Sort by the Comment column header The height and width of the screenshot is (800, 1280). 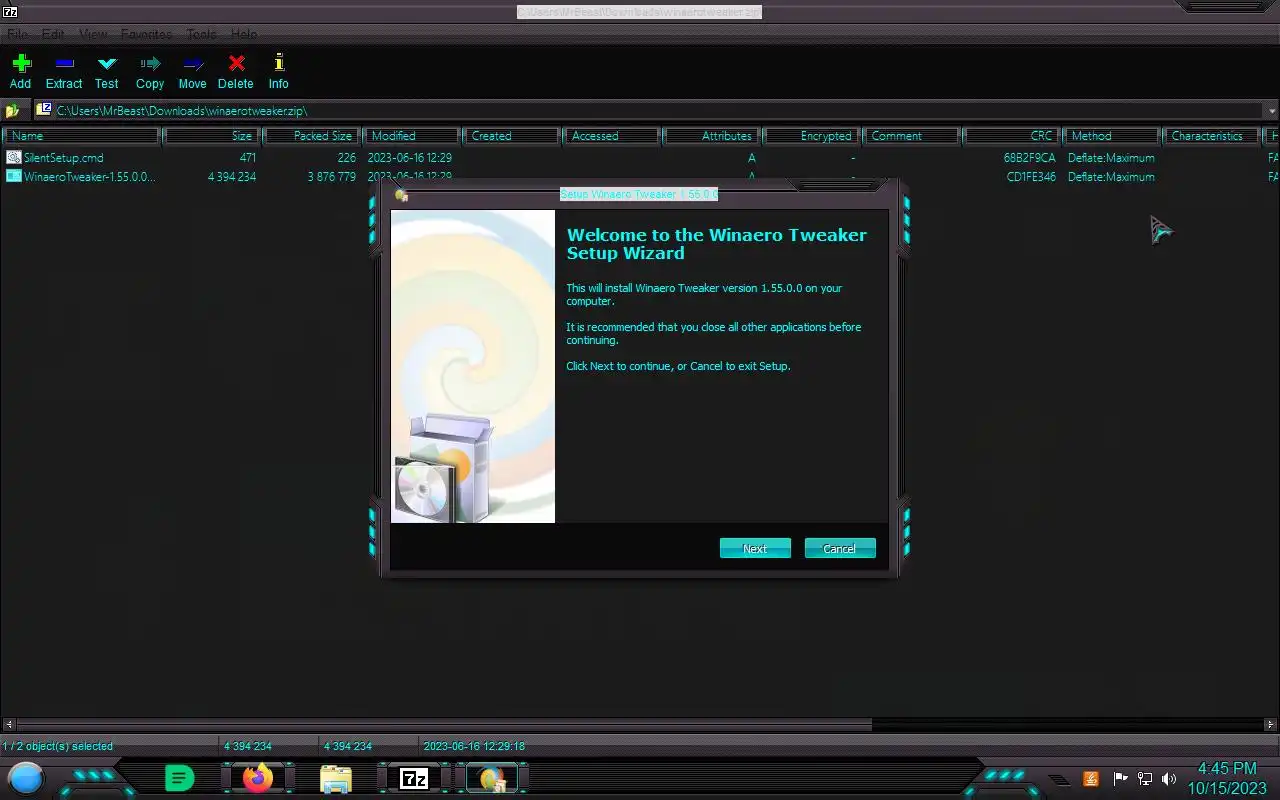pyautogui.click(x=911, y=135)
